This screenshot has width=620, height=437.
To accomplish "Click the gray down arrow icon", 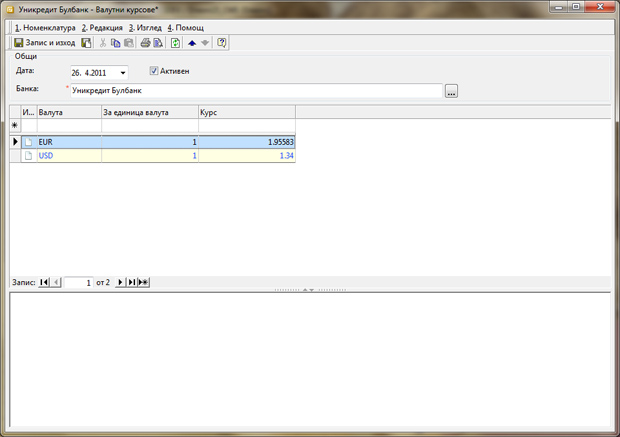I will [205, 43].
